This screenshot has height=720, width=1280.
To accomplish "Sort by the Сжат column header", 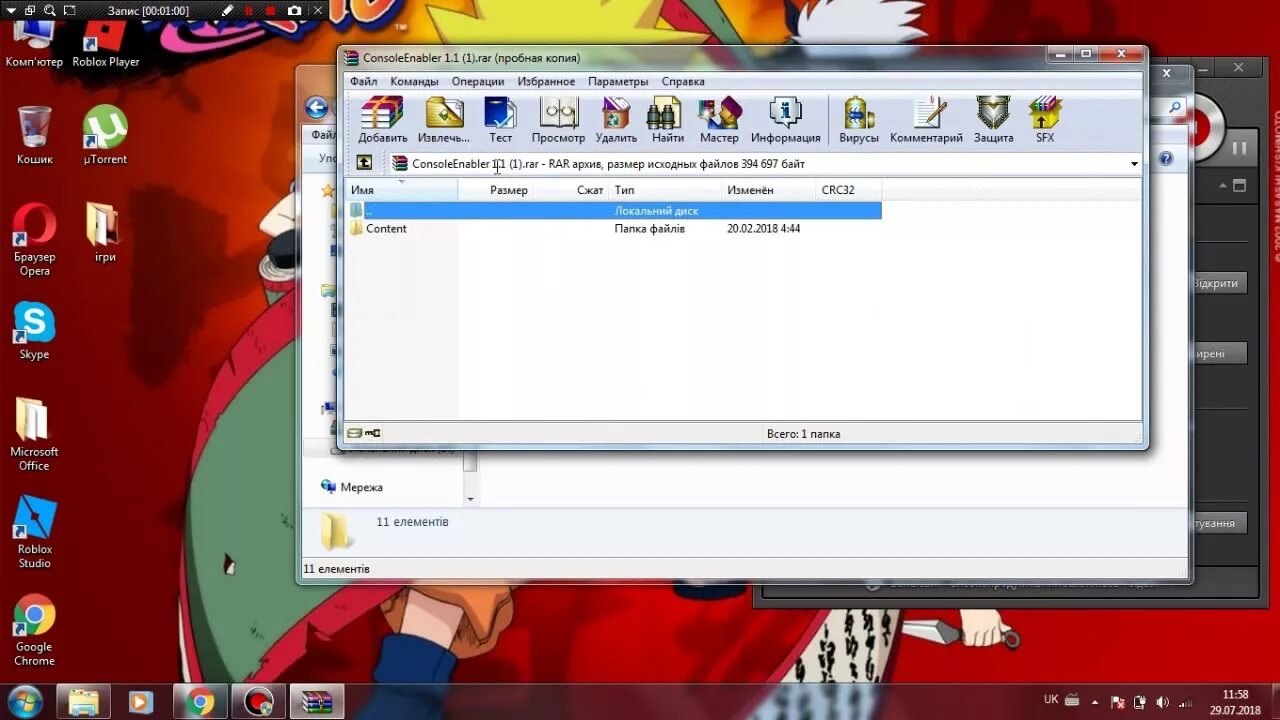I will tap(569, 190).
